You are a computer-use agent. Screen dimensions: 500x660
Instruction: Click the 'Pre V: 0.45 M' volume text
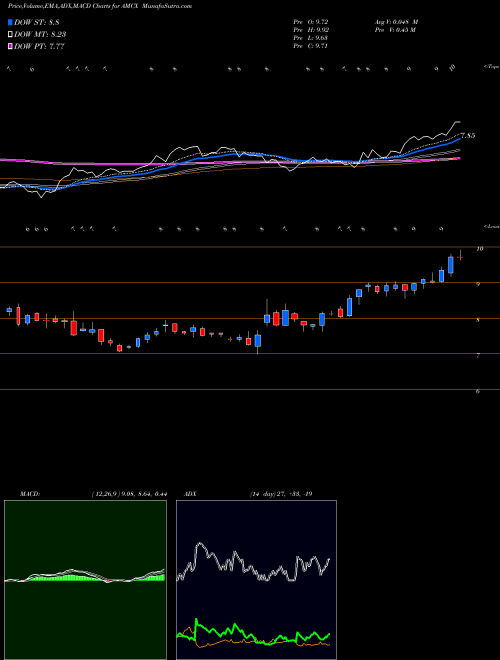[394, 30]
